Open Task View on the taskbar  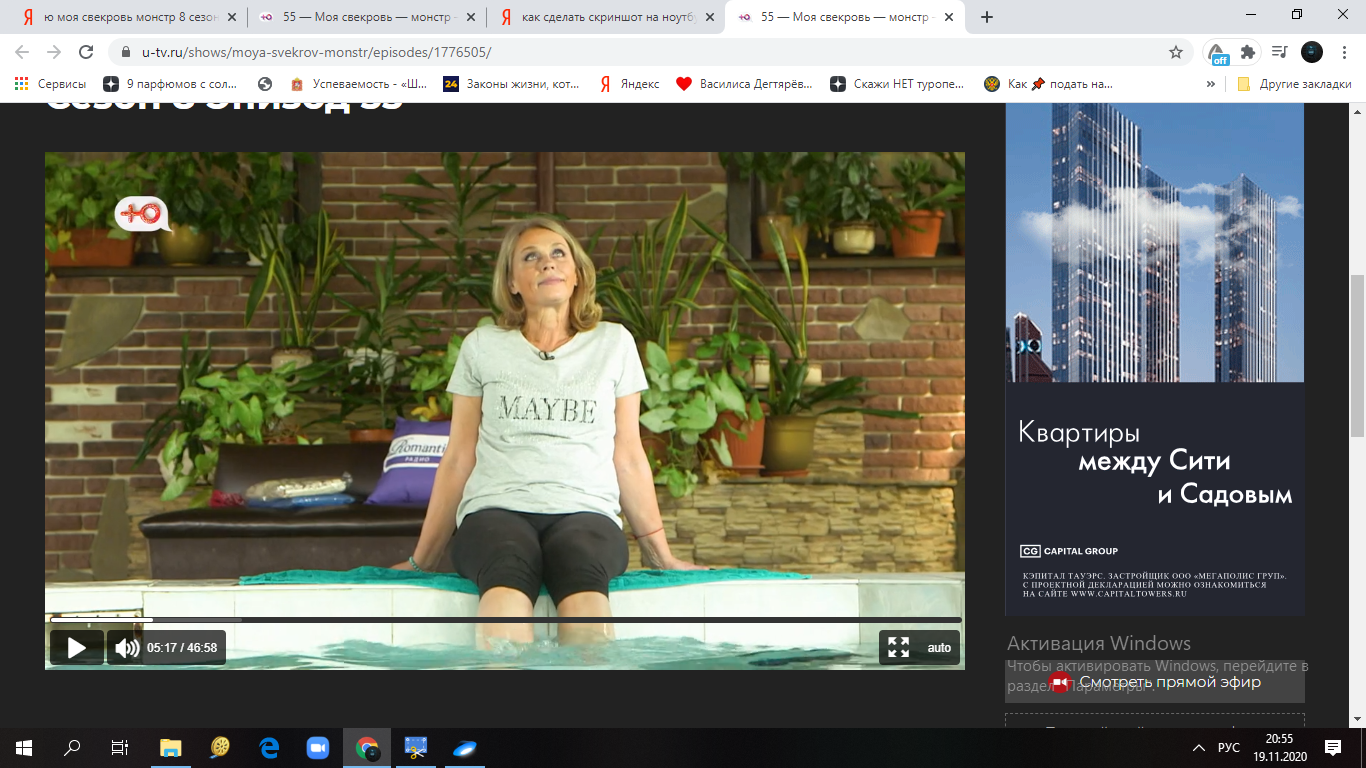[119, 747]
